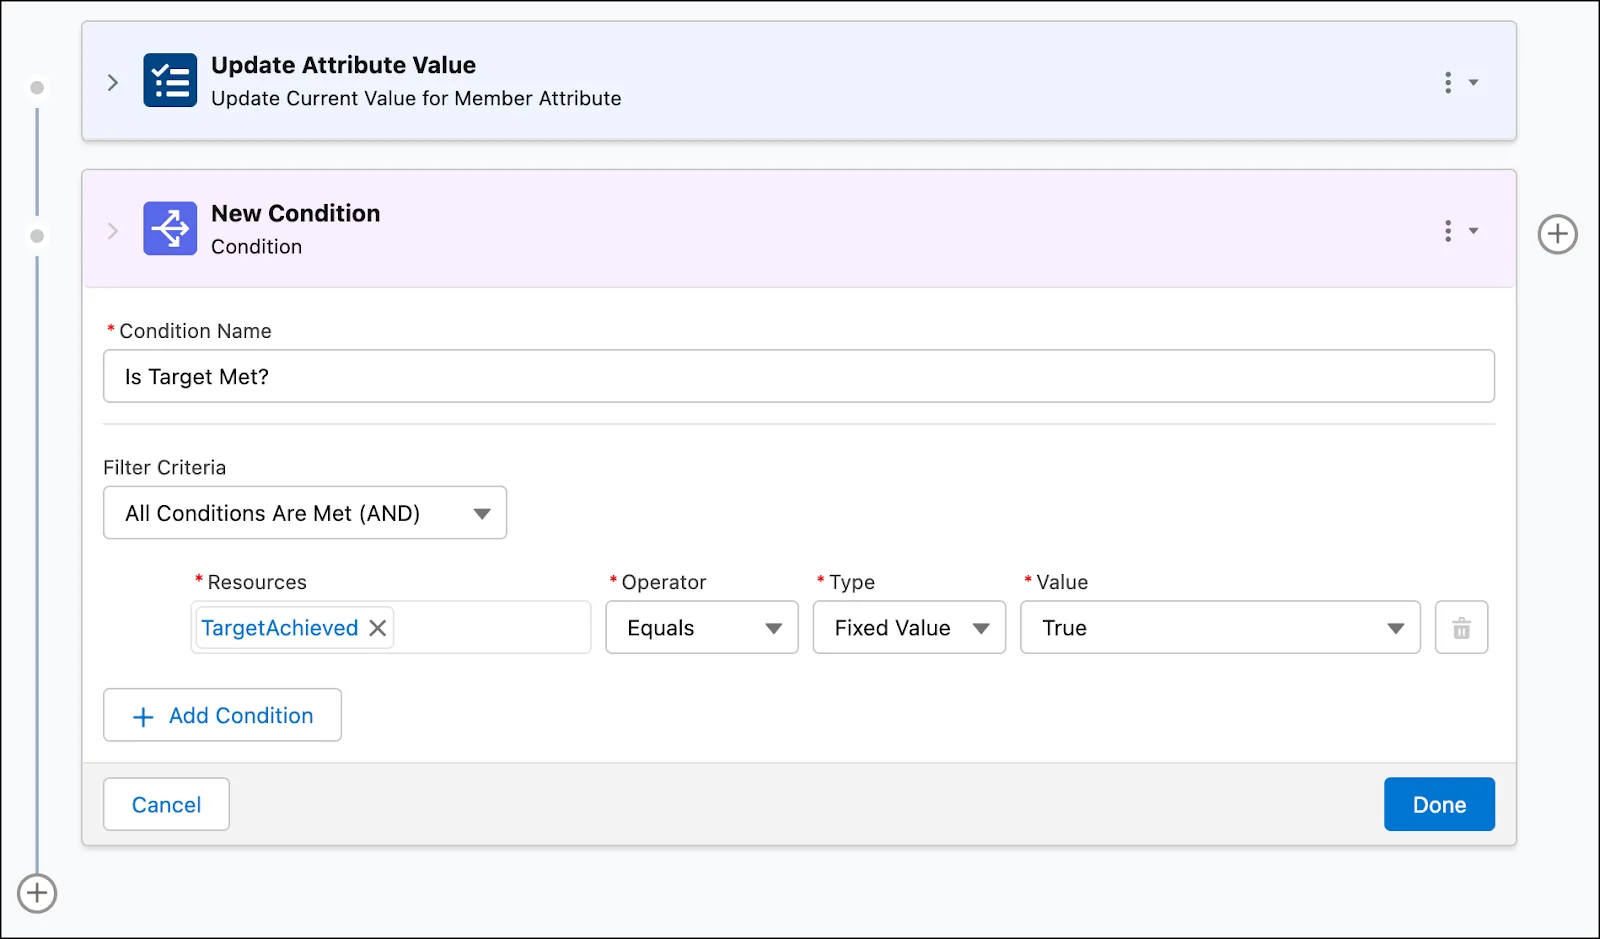
Task: Click the Done button
Action: coord(1439,804)
